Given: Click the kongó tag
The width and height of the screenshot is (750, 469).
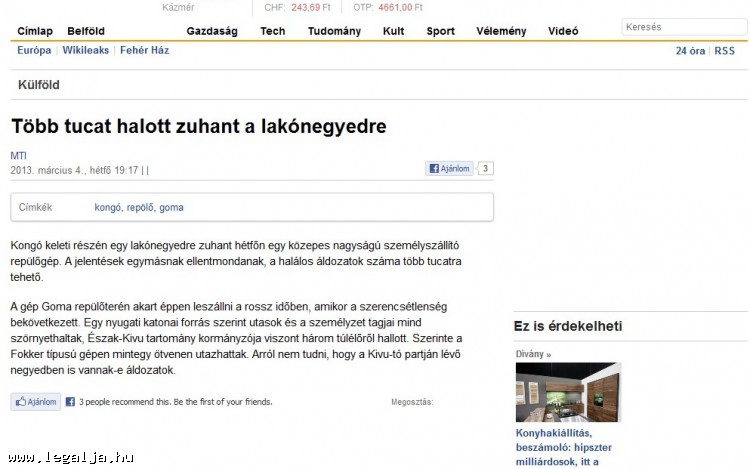Looking at the screenshot, I should click(x=107, y=208).
